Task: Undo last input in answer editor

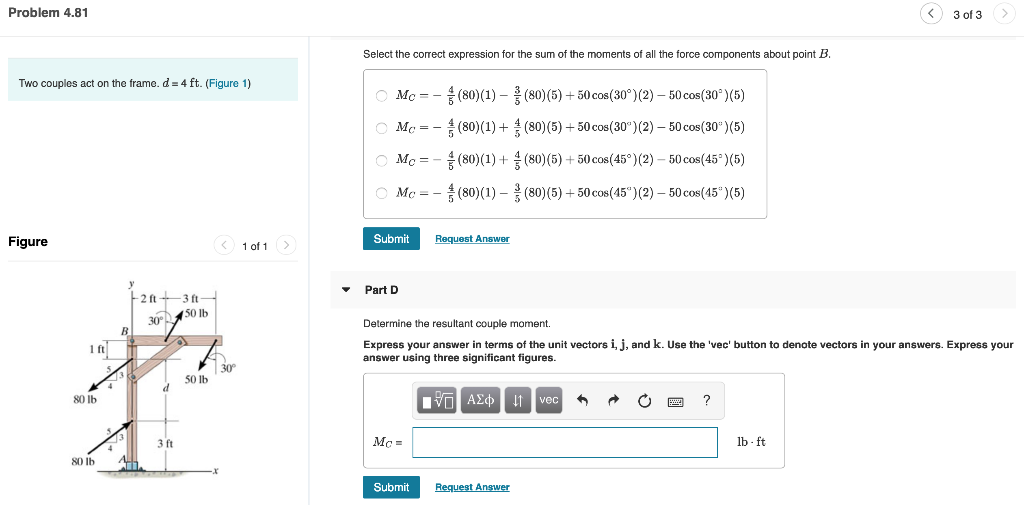Action: pos(583,401)
